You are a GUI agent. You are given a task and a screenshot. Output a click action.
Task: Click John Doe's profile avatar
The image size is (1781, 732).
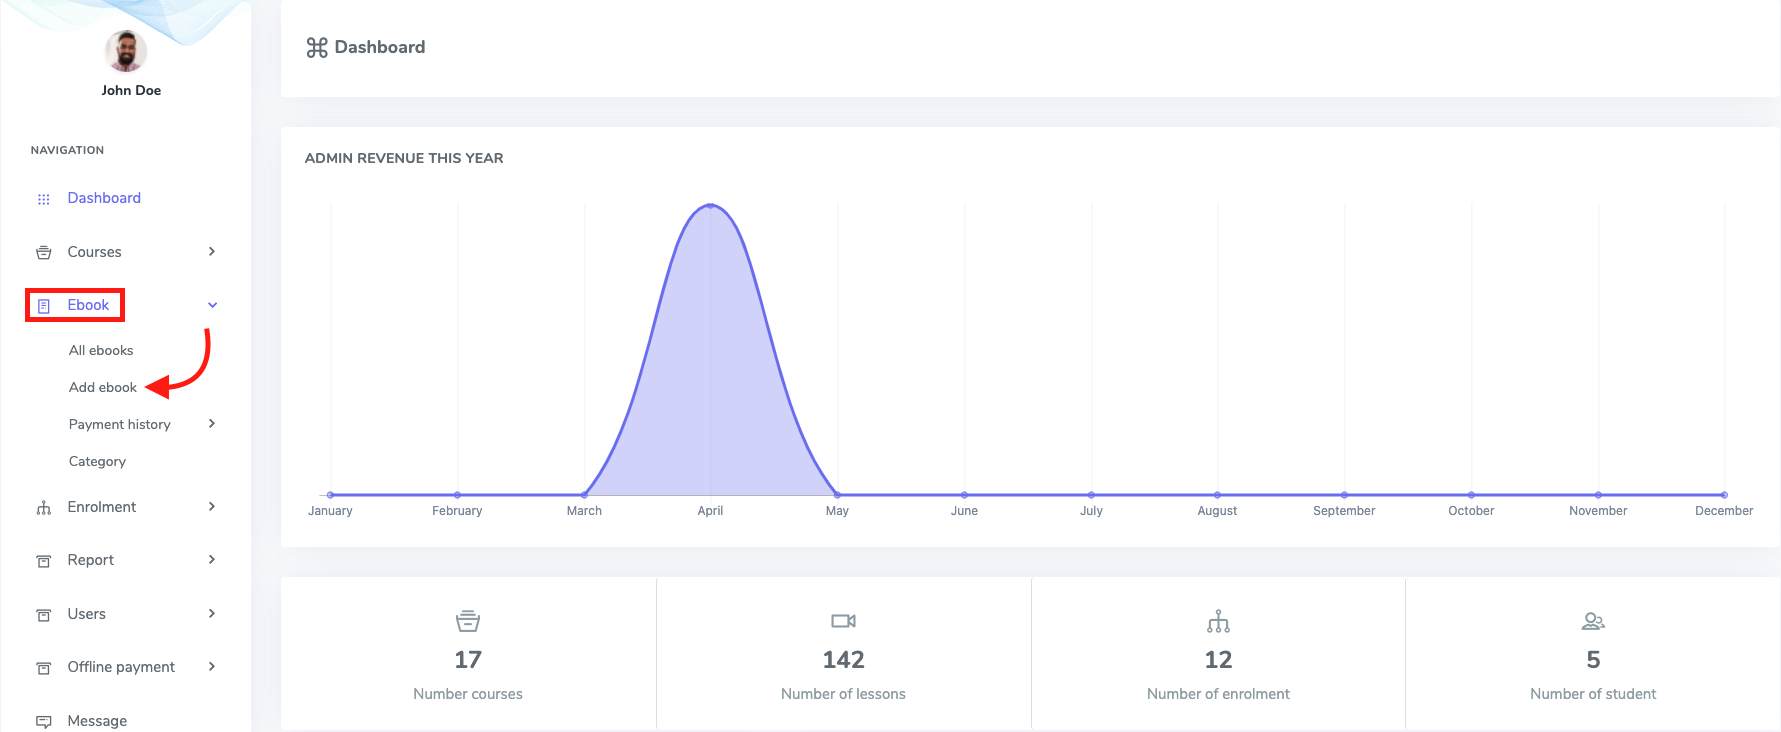point(126,52)
